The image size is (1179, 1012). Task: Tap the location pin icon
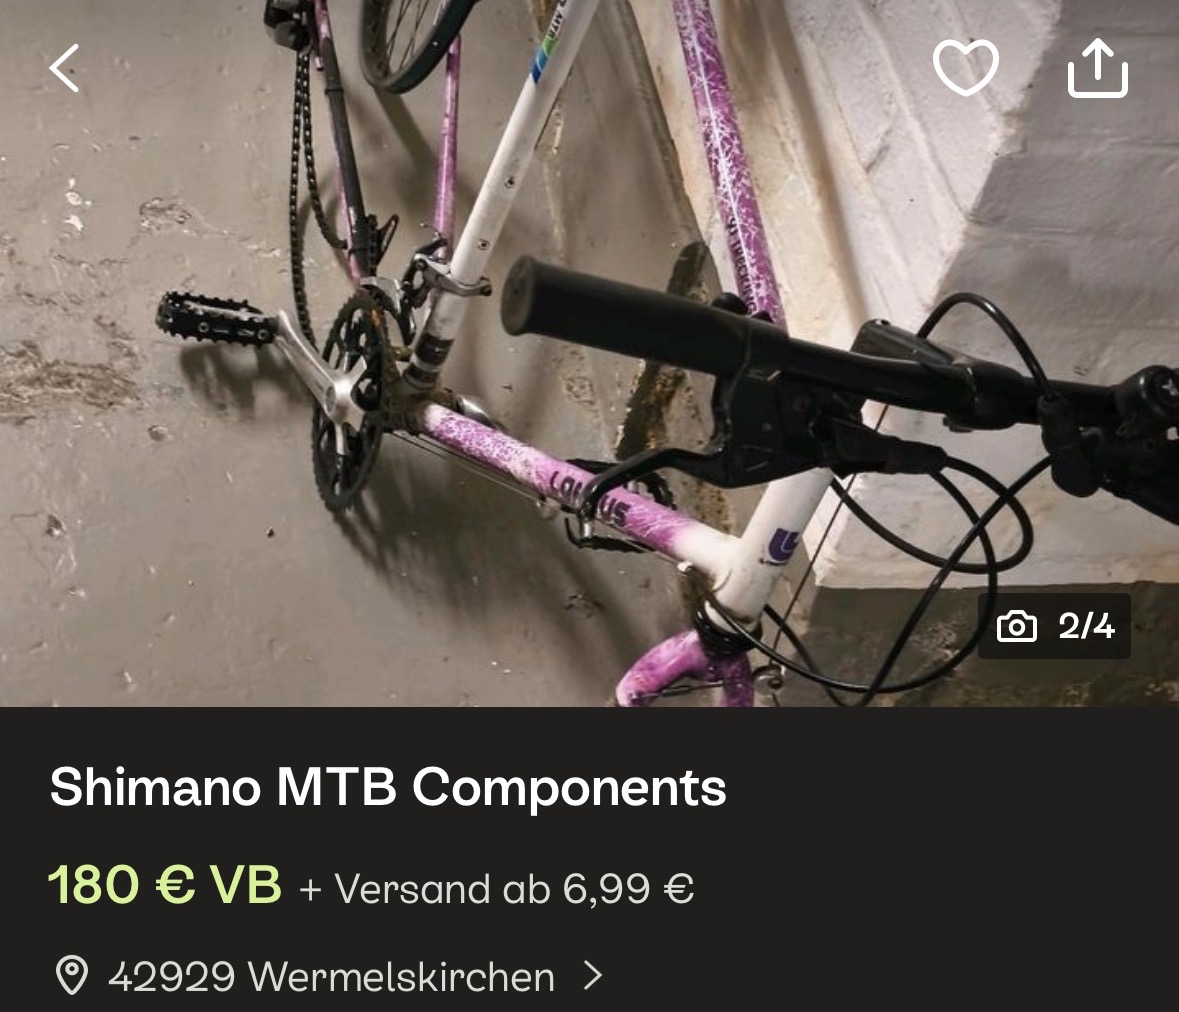pos(71,976)
